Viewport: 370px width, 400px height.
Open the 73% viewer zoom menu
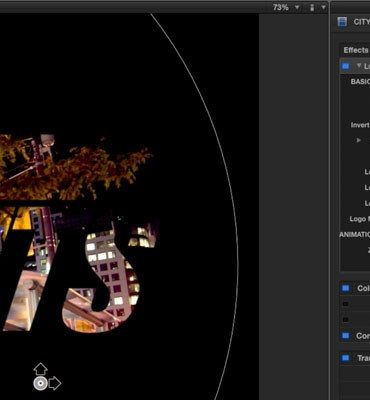pos(286,8)
